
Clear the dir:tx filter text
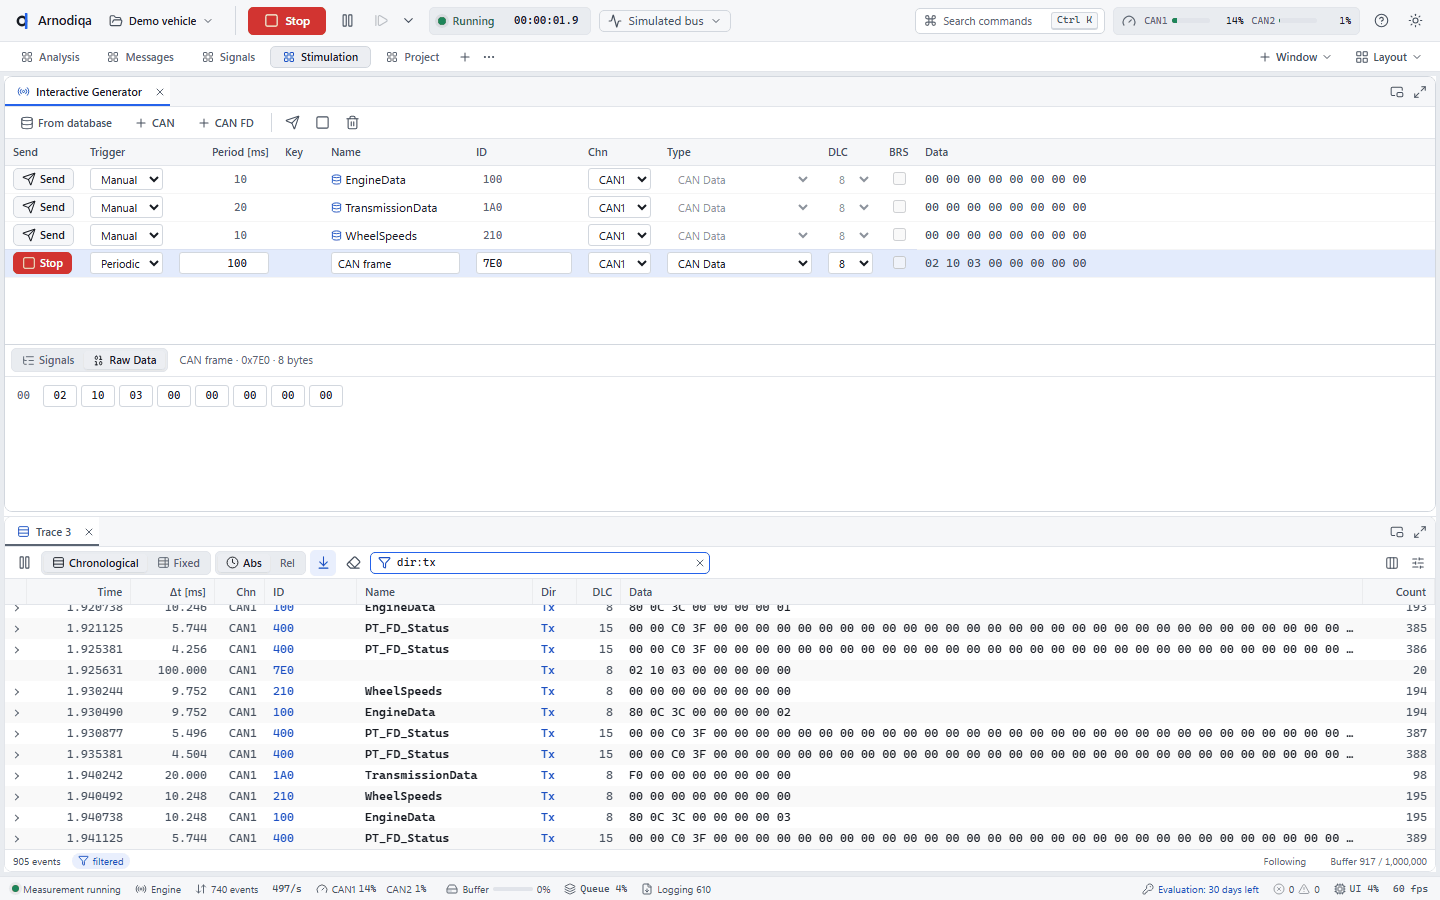coord(700,563)
